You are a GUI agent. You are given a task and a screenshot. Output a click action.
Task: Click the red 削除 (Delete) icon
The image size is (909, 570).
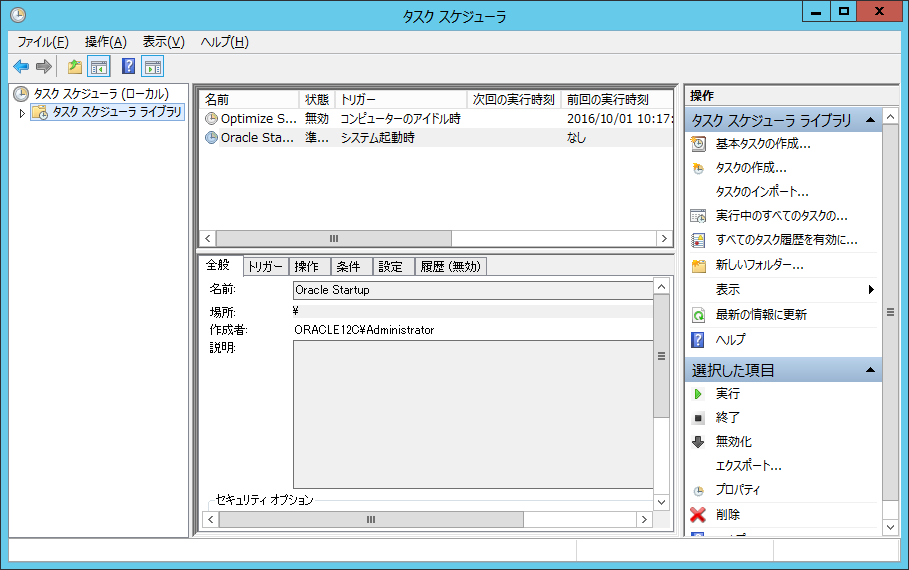(698, 514)
